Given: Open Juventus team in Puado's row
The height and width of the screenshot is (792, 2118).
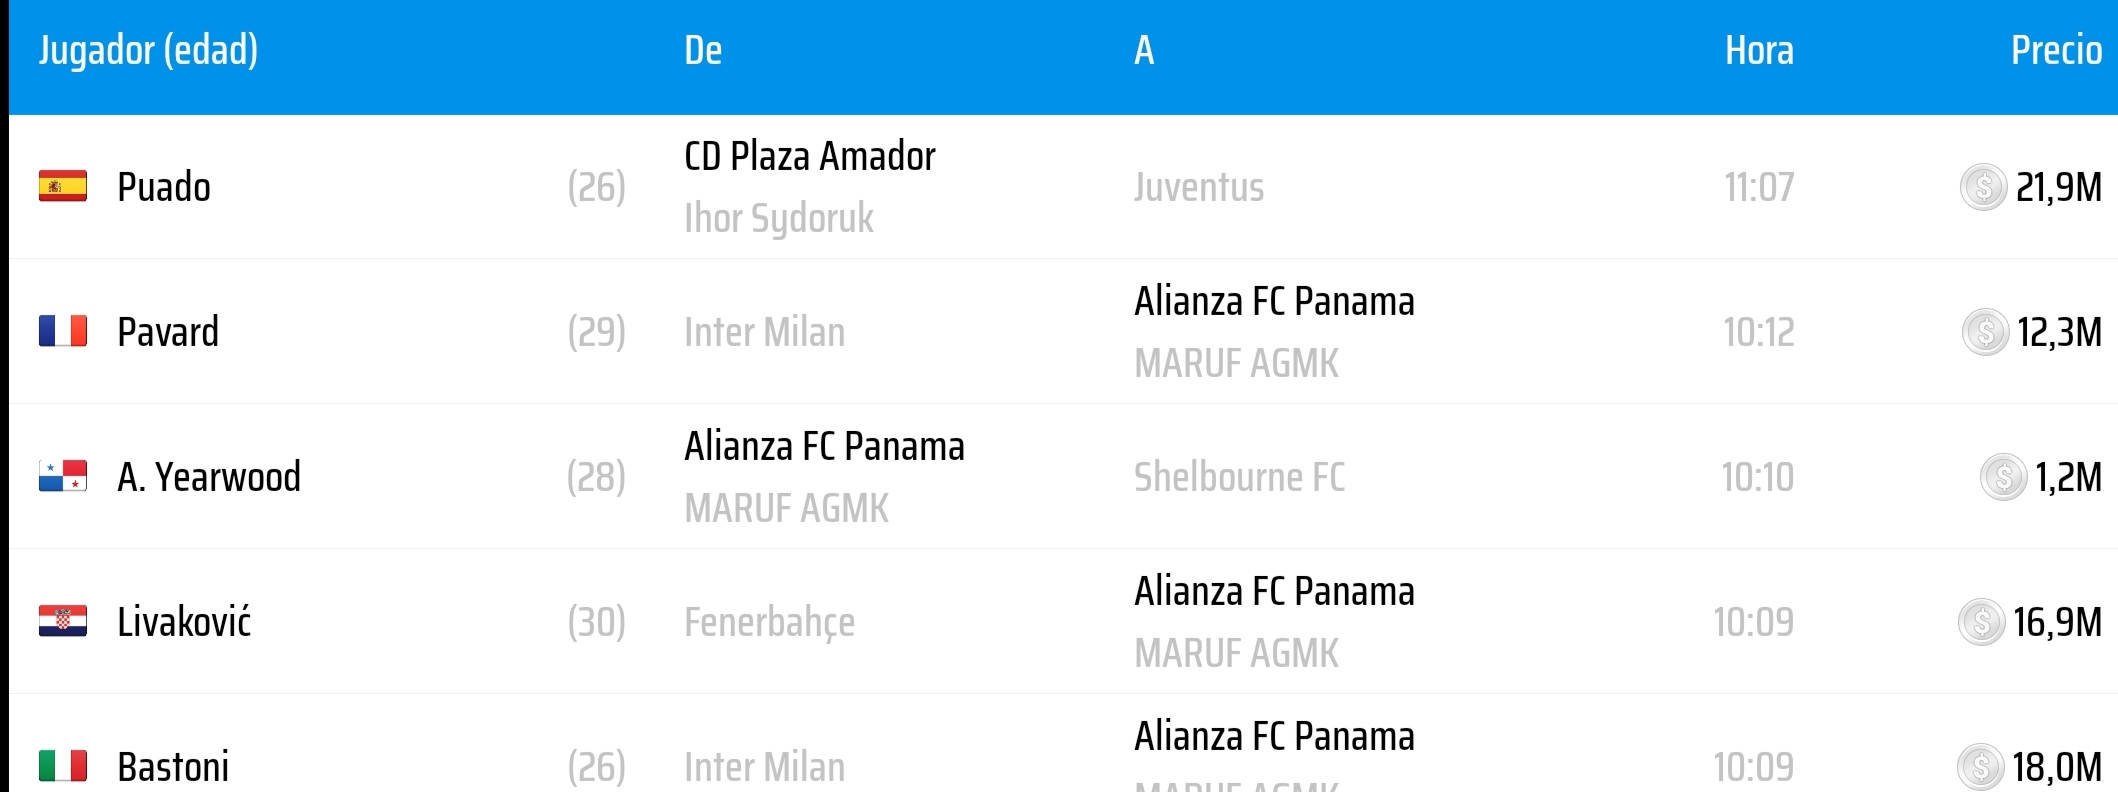Looking at the screenshot, I should click(1199, 187).
